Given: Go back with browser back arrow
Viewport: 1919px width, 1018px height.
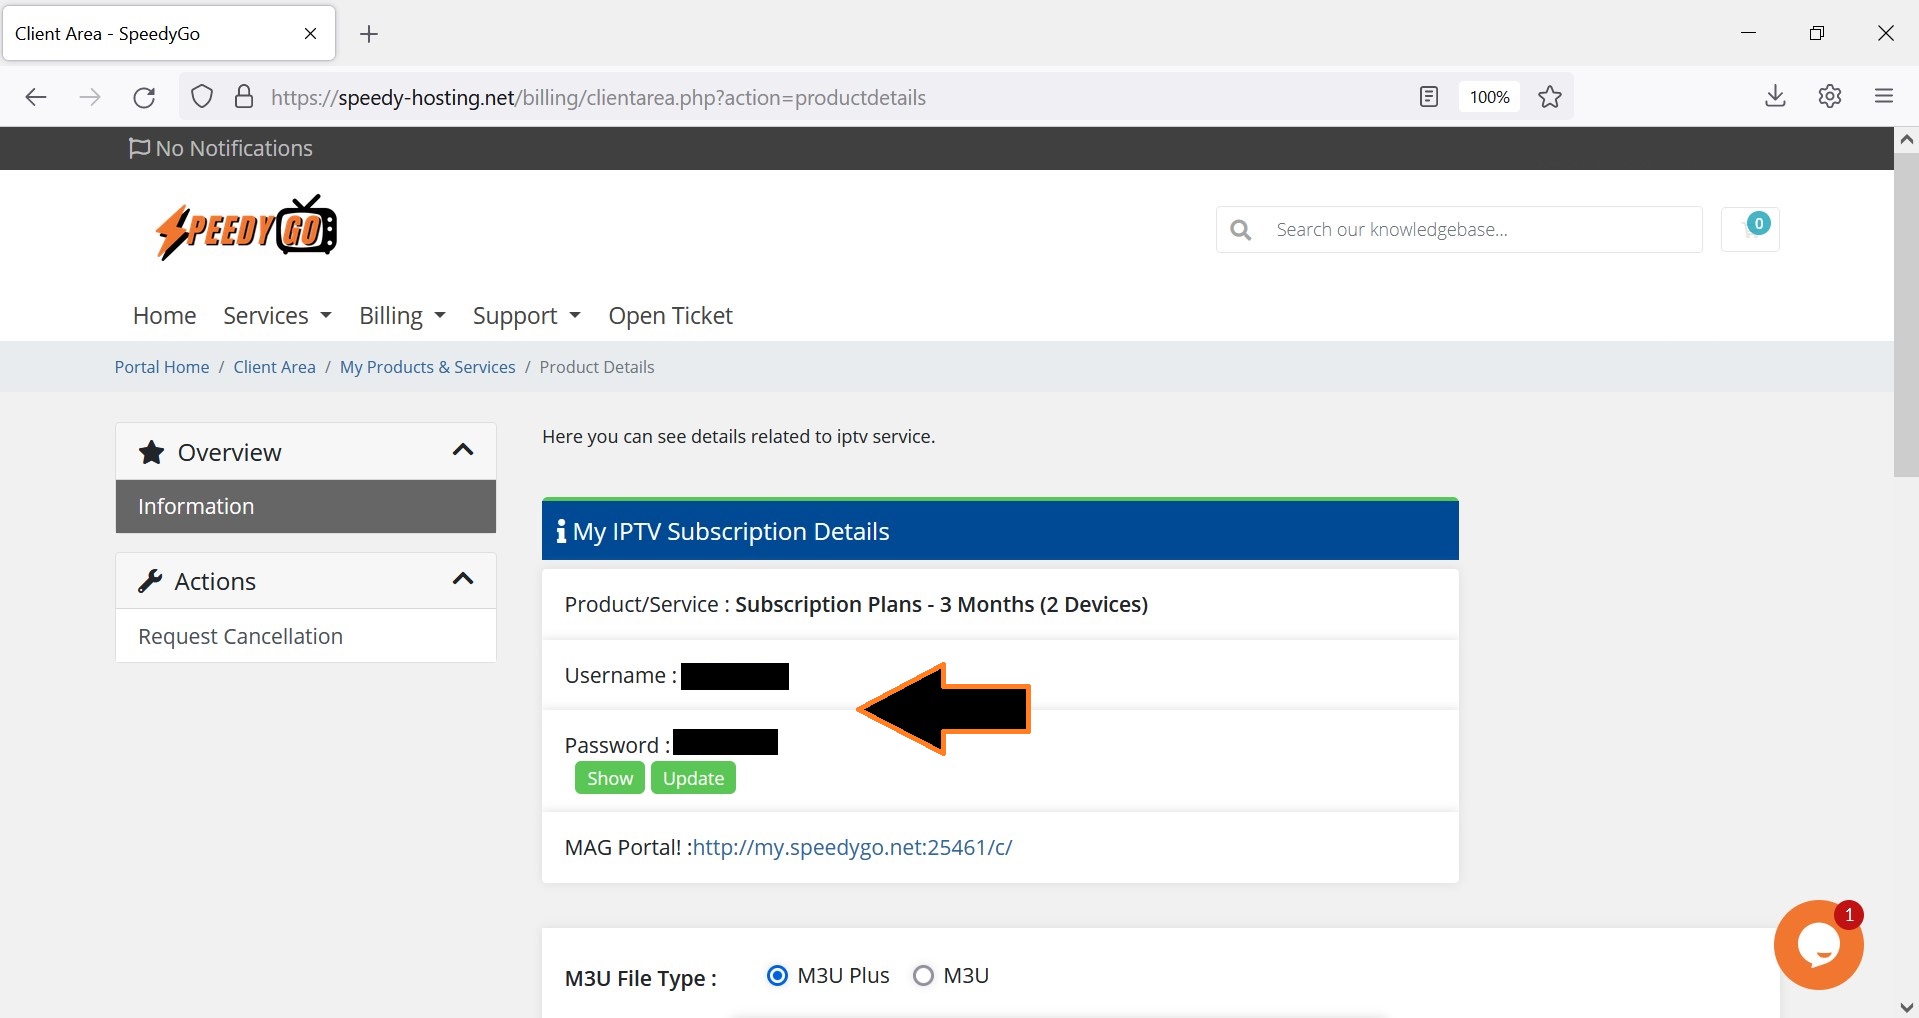Looking at the screenshot, I should [x=36, y=97].
